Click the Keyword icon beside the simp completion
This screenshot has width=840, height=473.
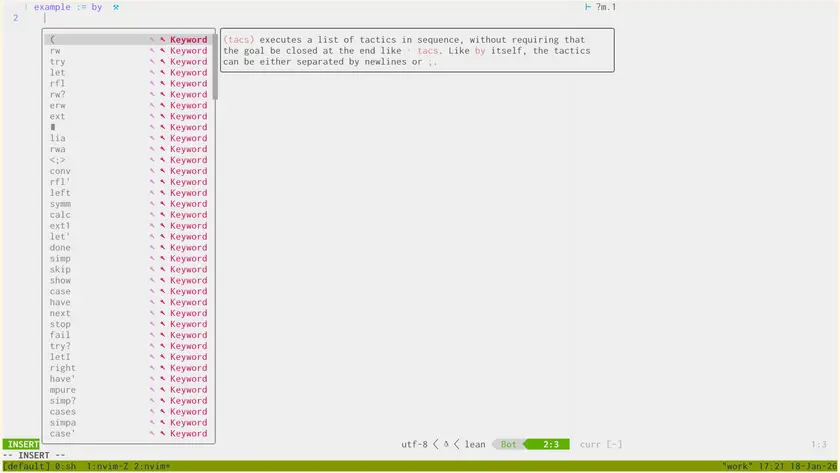[x=163, y=259]
